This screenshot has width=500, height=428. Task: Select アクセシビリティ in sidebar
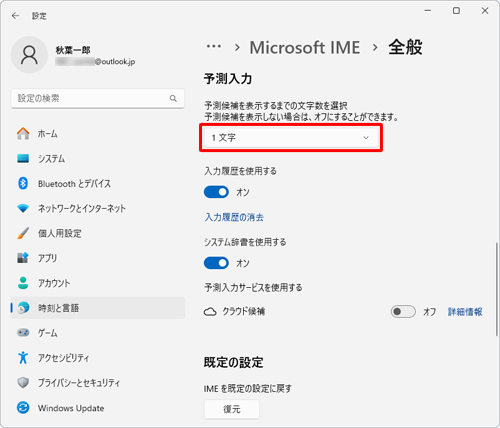click(x=98, y=358)
